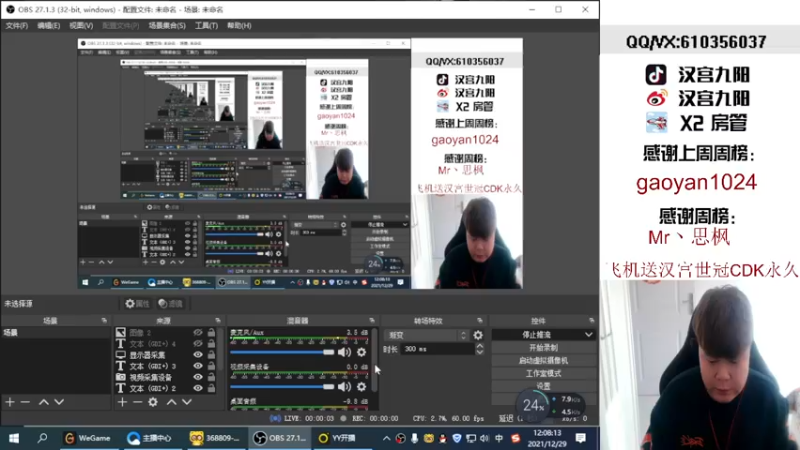The image size is (800, 450).
Task: Open WeGame from the taskbar
Action: point(87,438)
